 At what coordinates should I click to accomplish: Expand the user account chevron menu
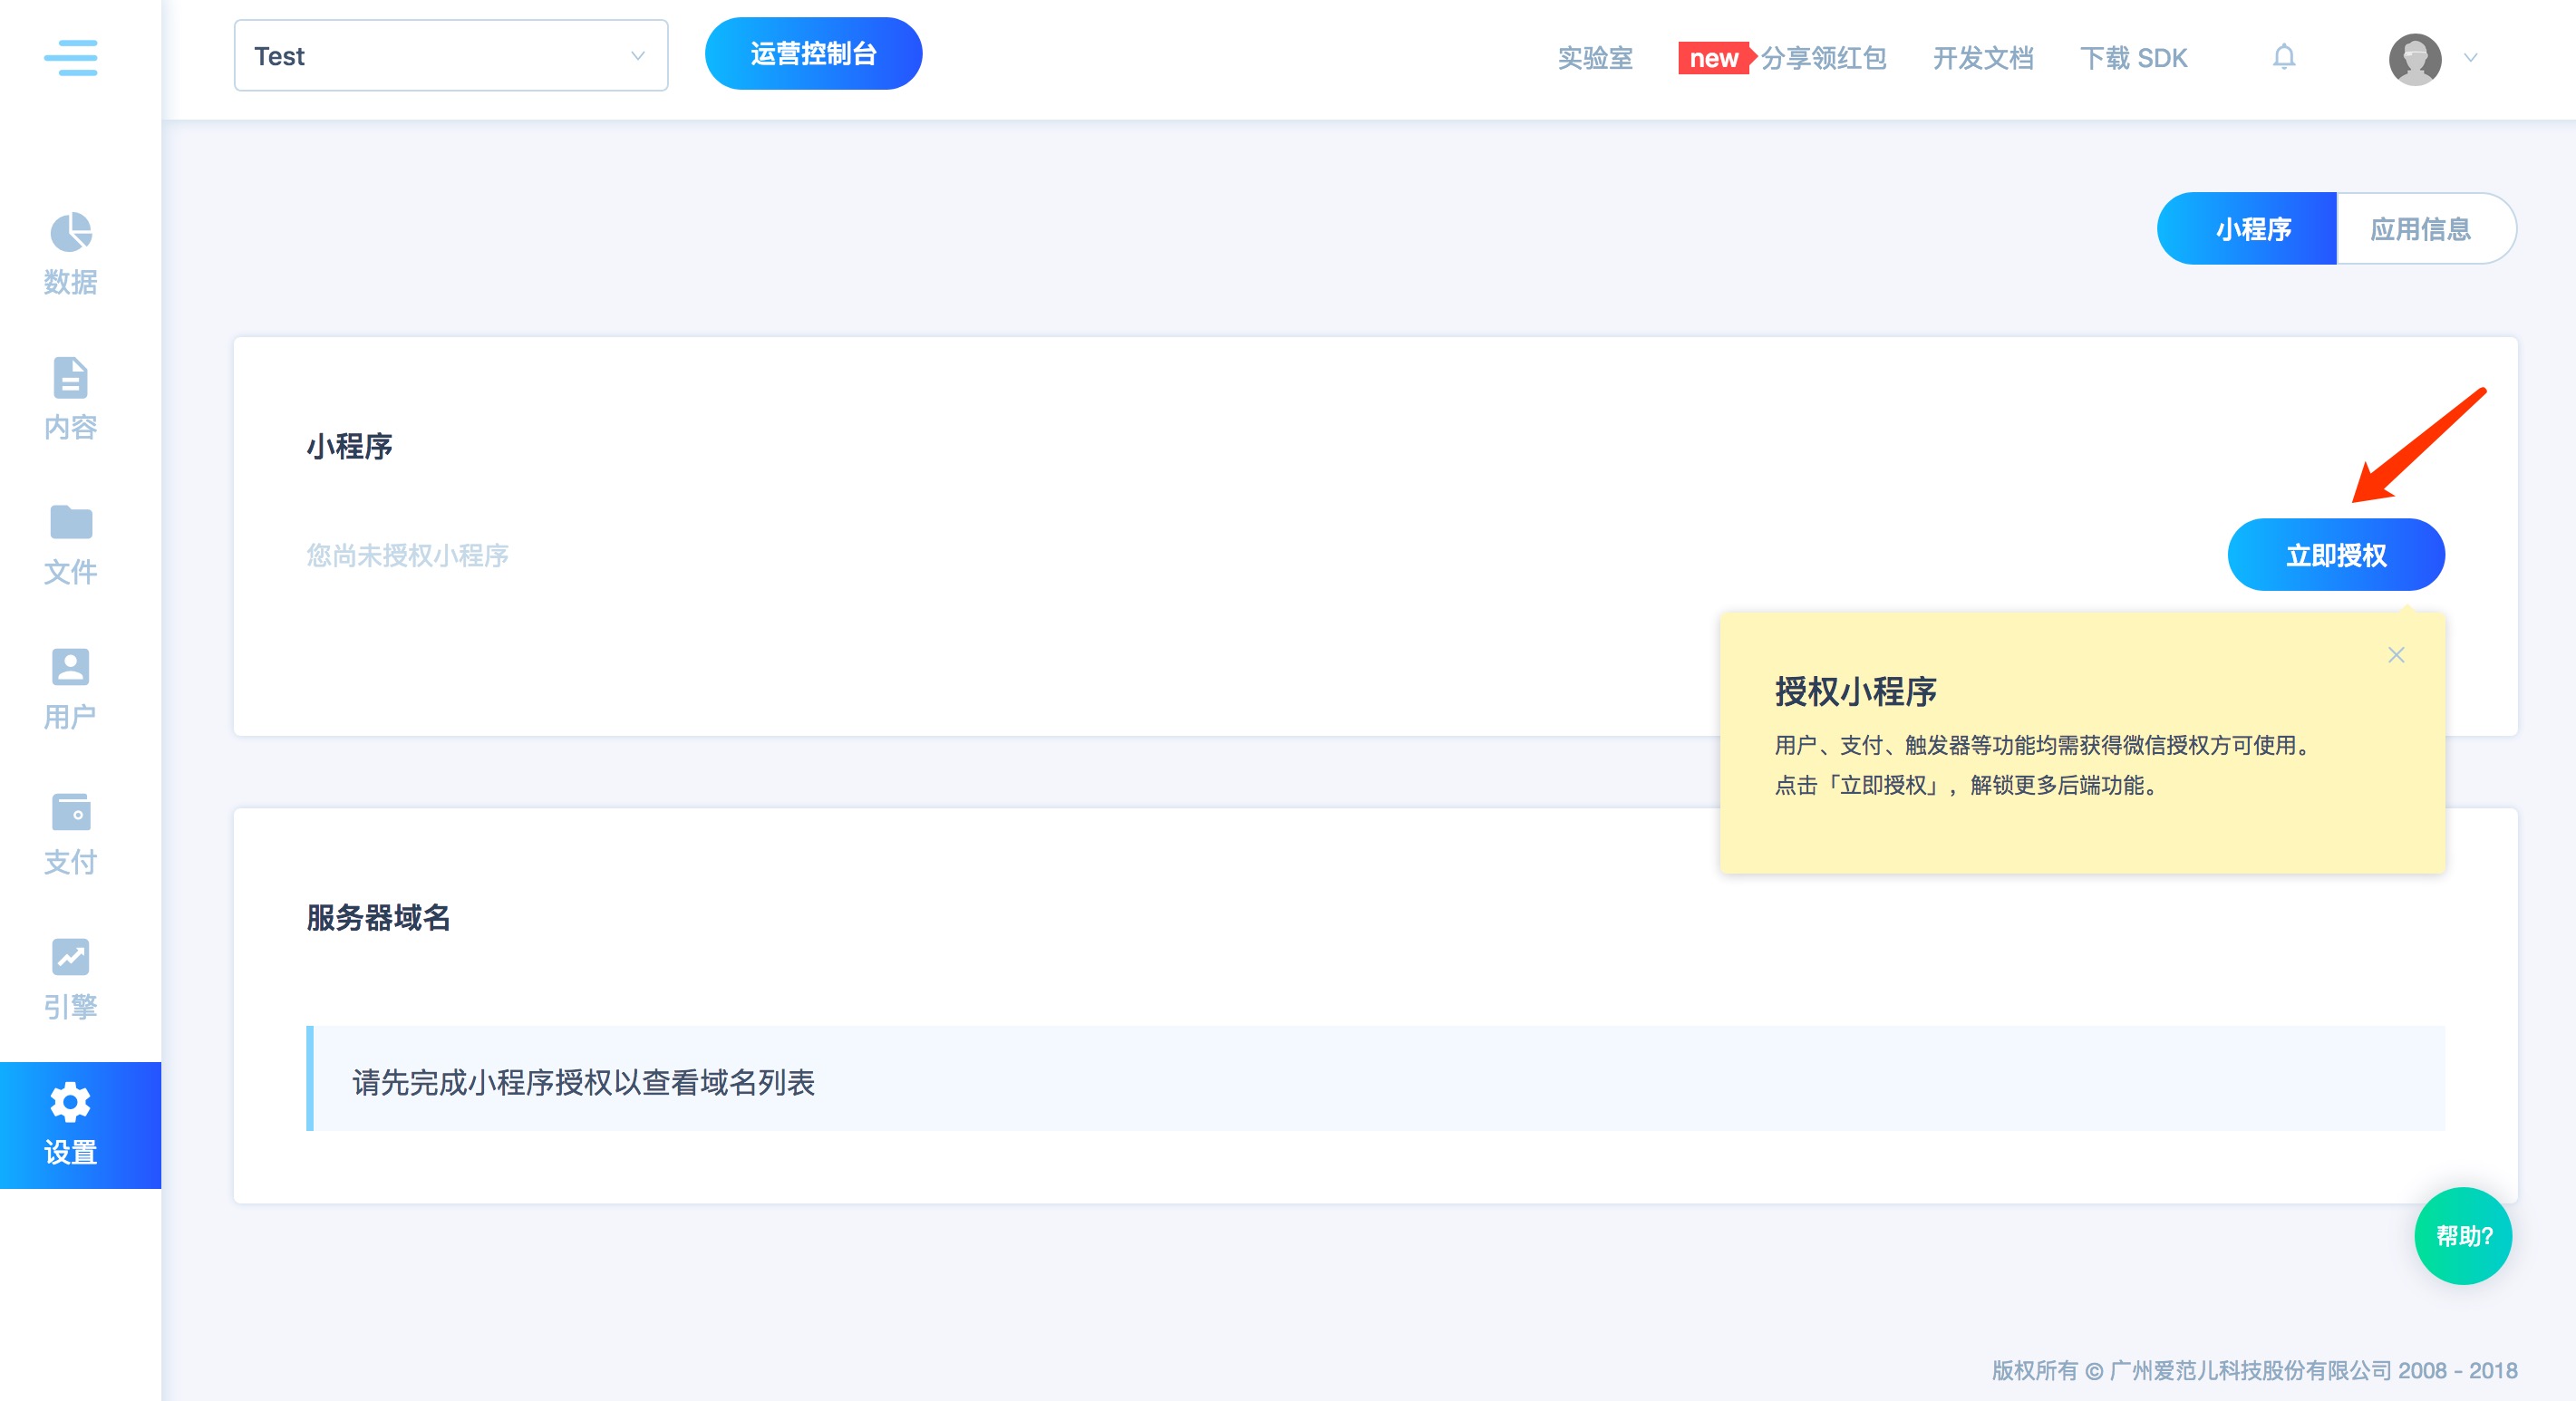tap(2471, 58)
